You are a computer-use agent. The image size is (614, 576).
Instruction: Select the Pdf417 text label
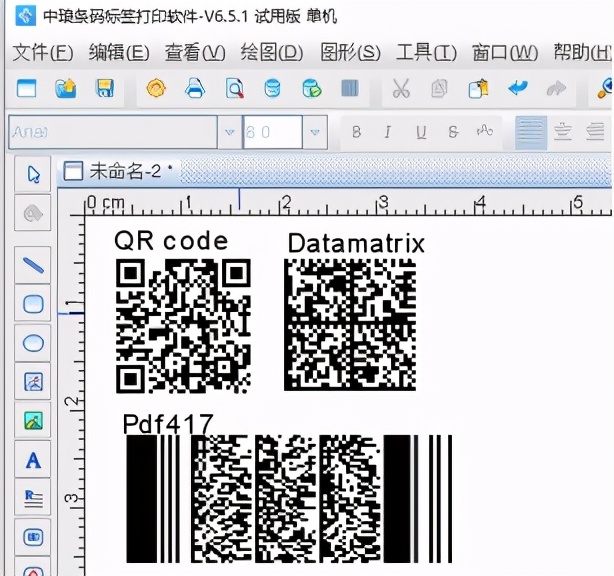click(x=168, y=424)
